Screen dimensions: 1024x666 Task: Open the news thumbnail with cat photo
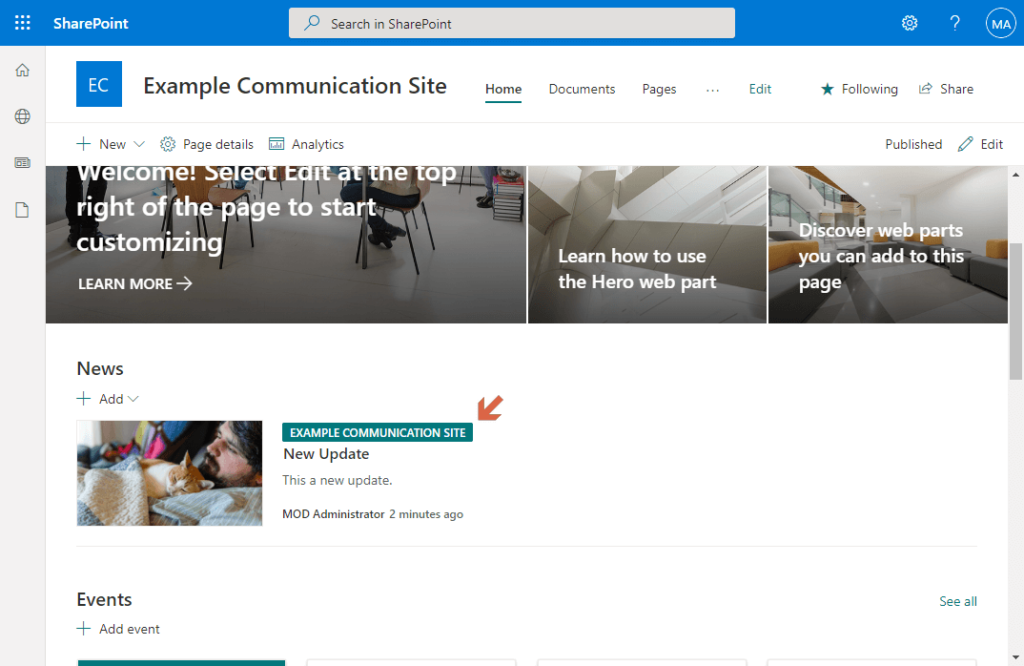pos(170,473)
